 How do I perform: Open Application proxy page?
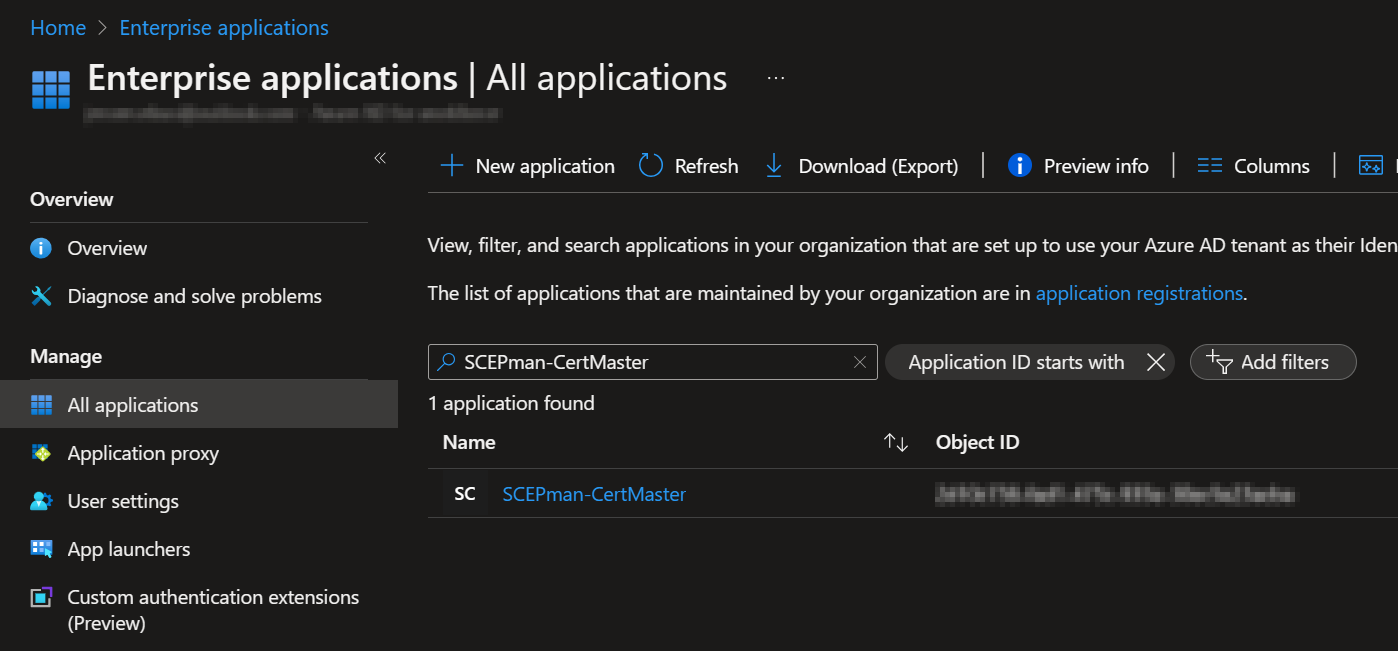pos(142,453)
